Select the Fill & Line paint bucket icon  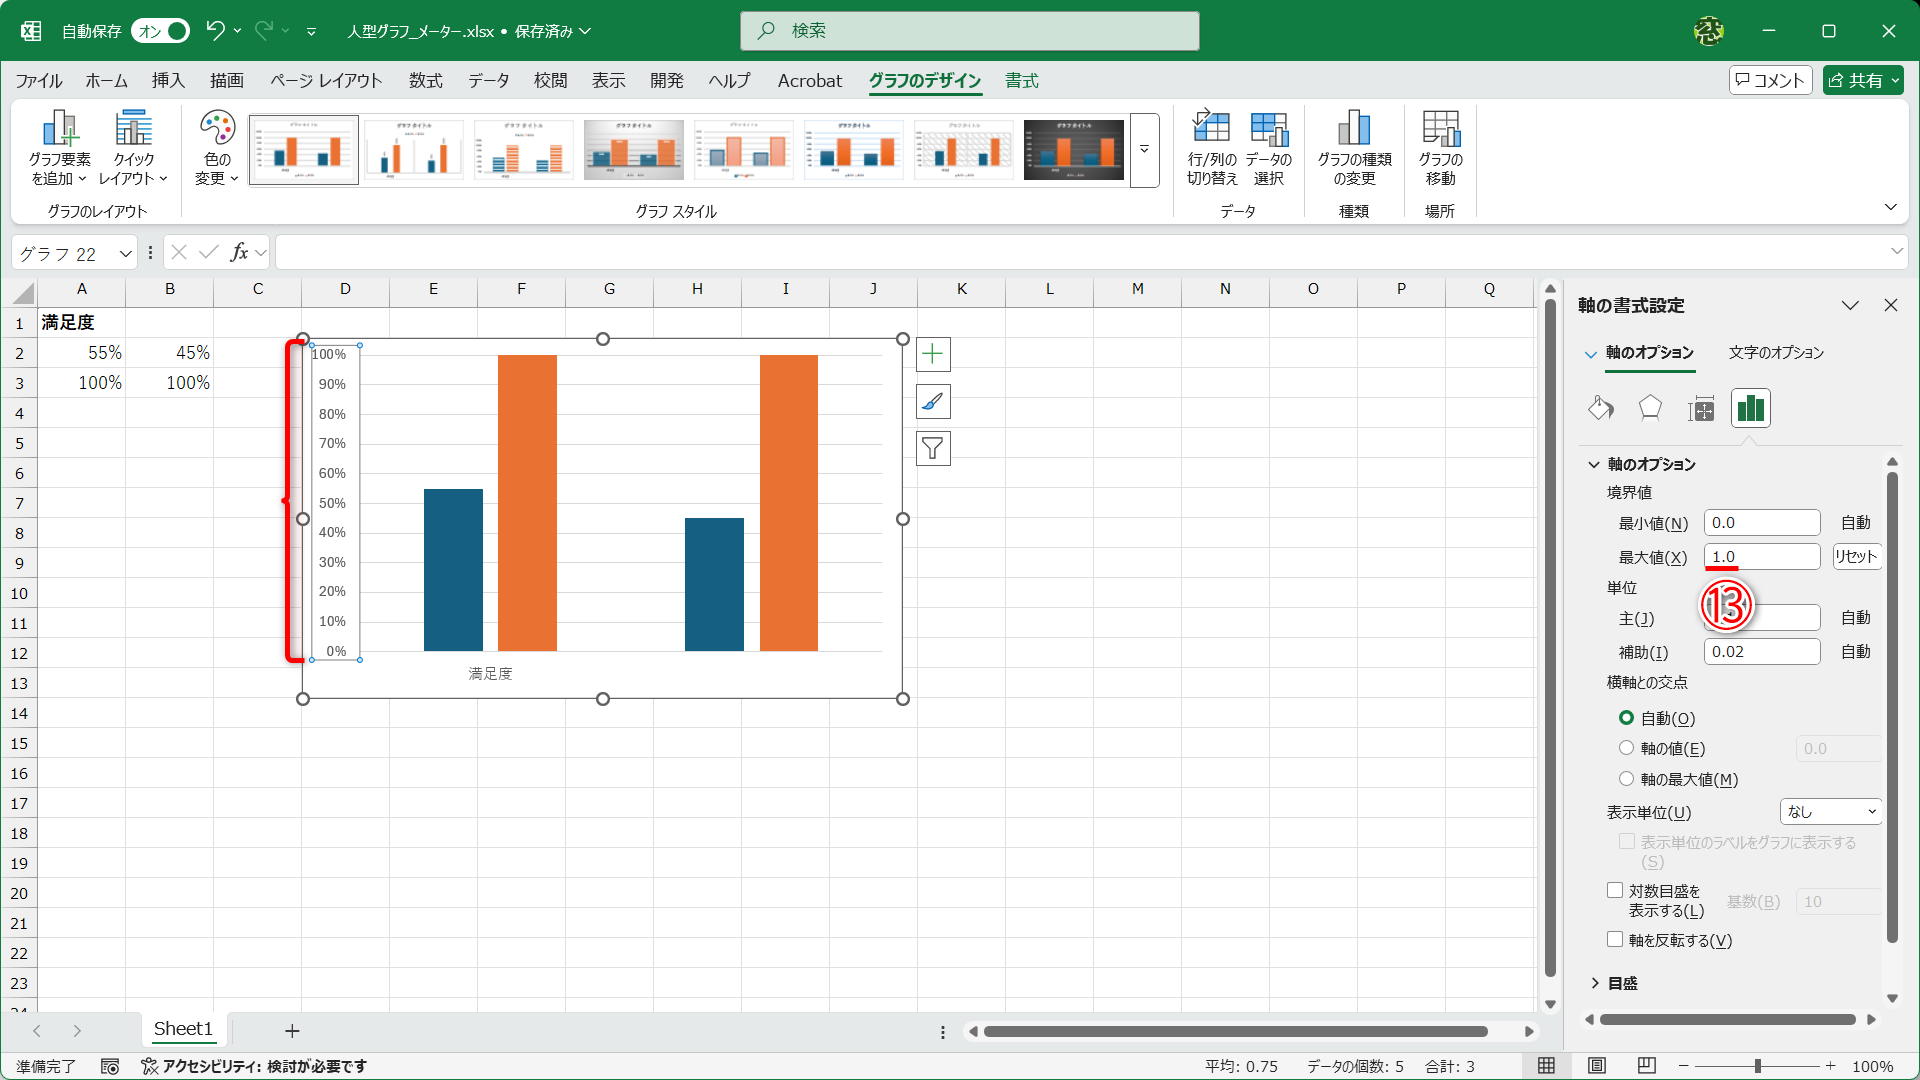click(x=1600, y=408)
